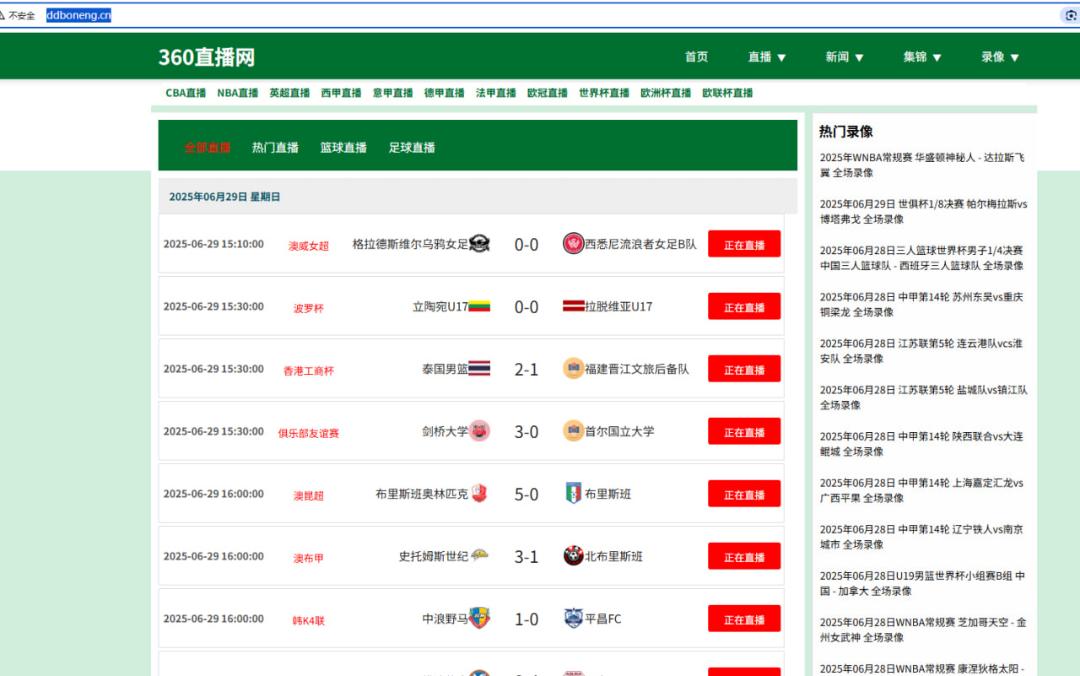Click 格拉德斯维尔乌鸦女足 team logo

point(479,244)
